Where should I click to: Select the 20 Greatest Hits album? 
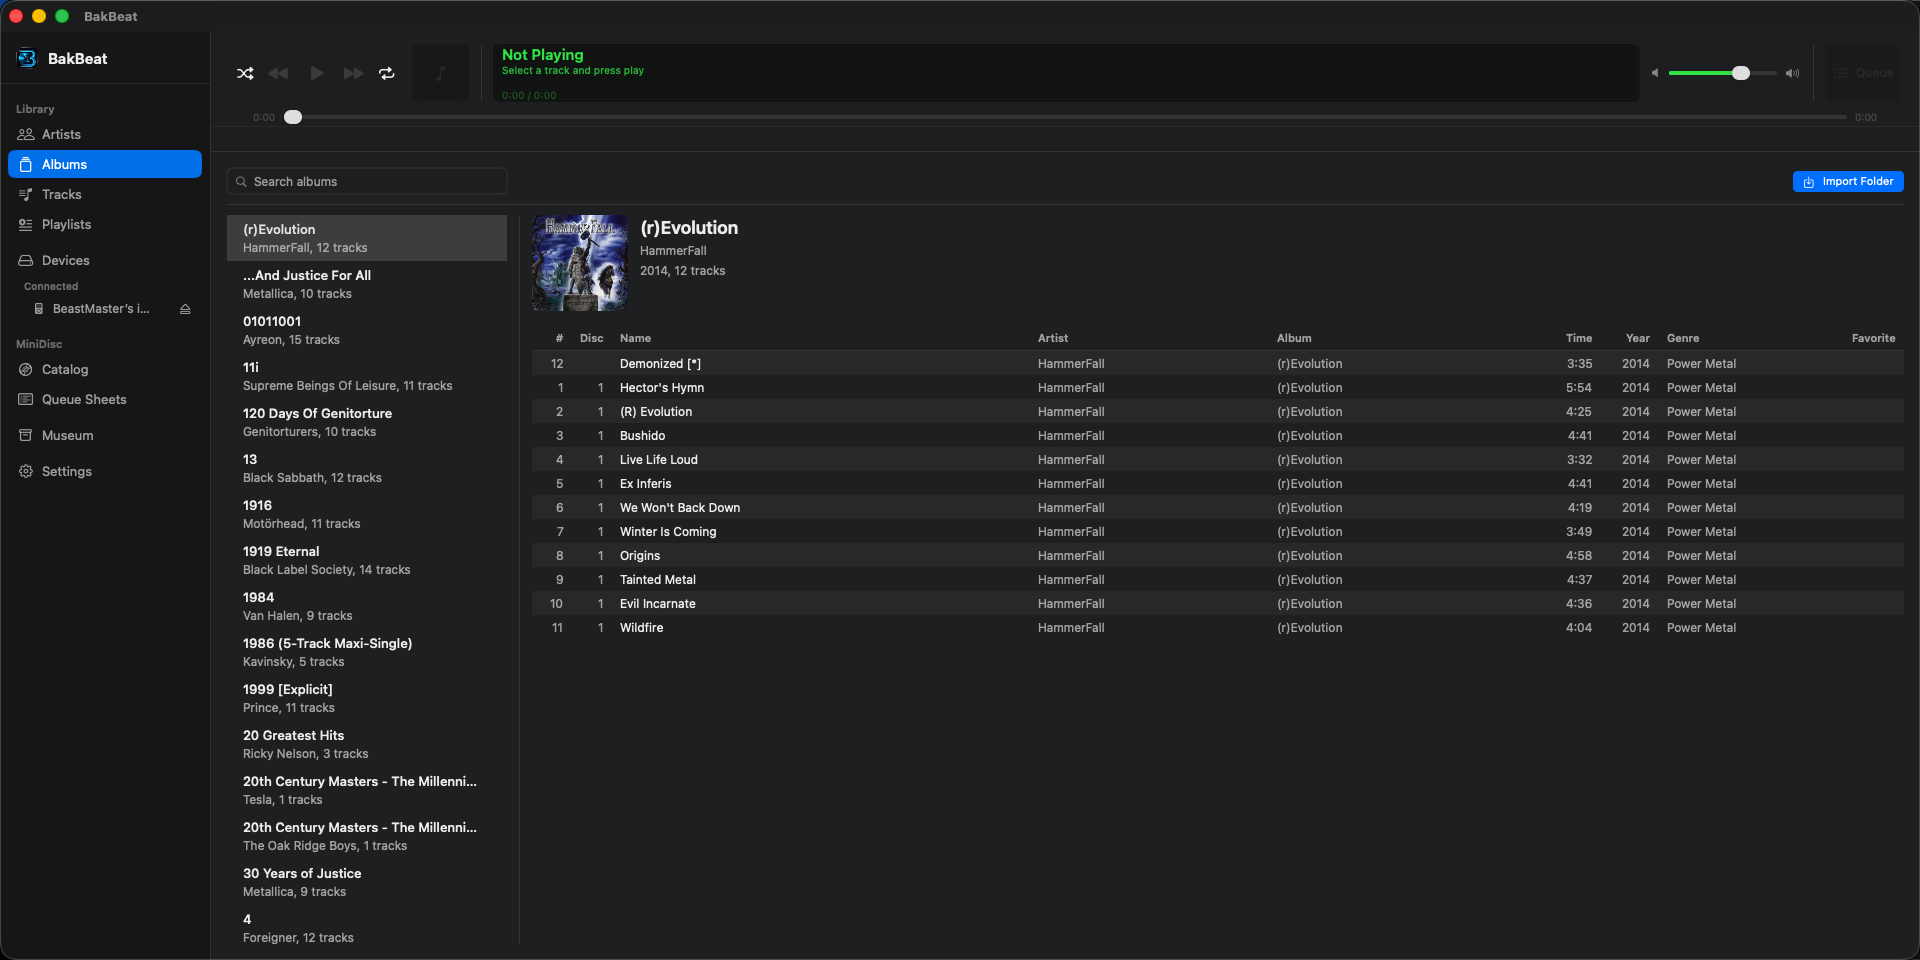click(367, 744)
